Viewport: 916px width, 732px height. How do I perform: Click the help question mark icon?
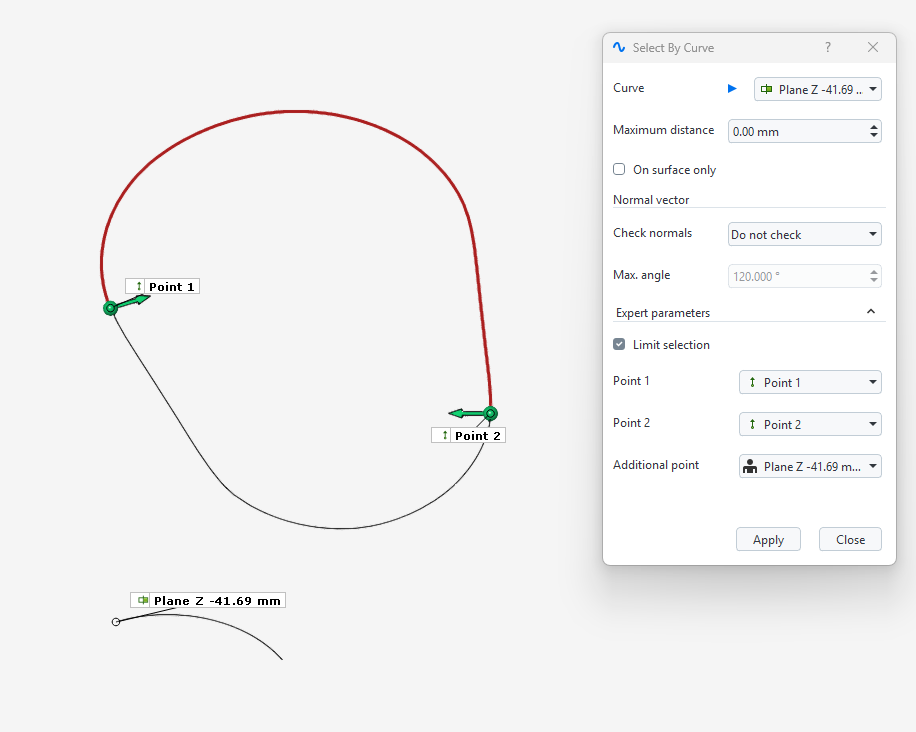(827, 47)
